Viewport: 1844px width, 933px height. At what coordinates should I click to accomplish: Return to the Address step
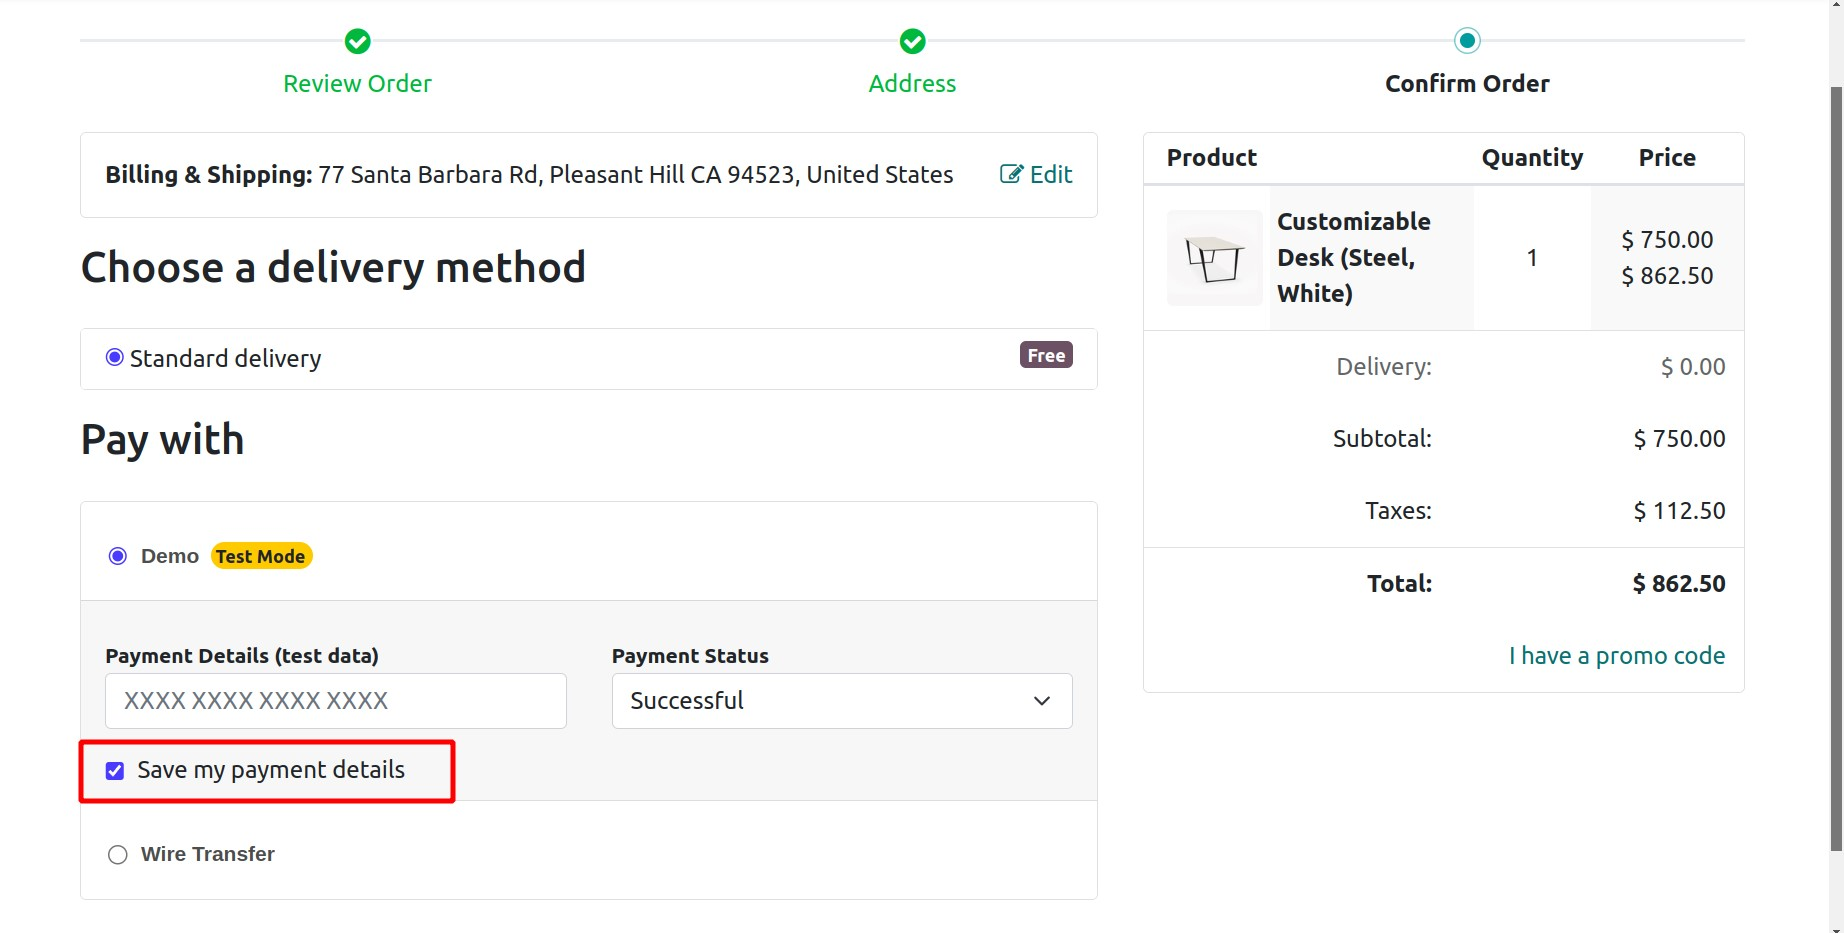[x=912, y=84]
